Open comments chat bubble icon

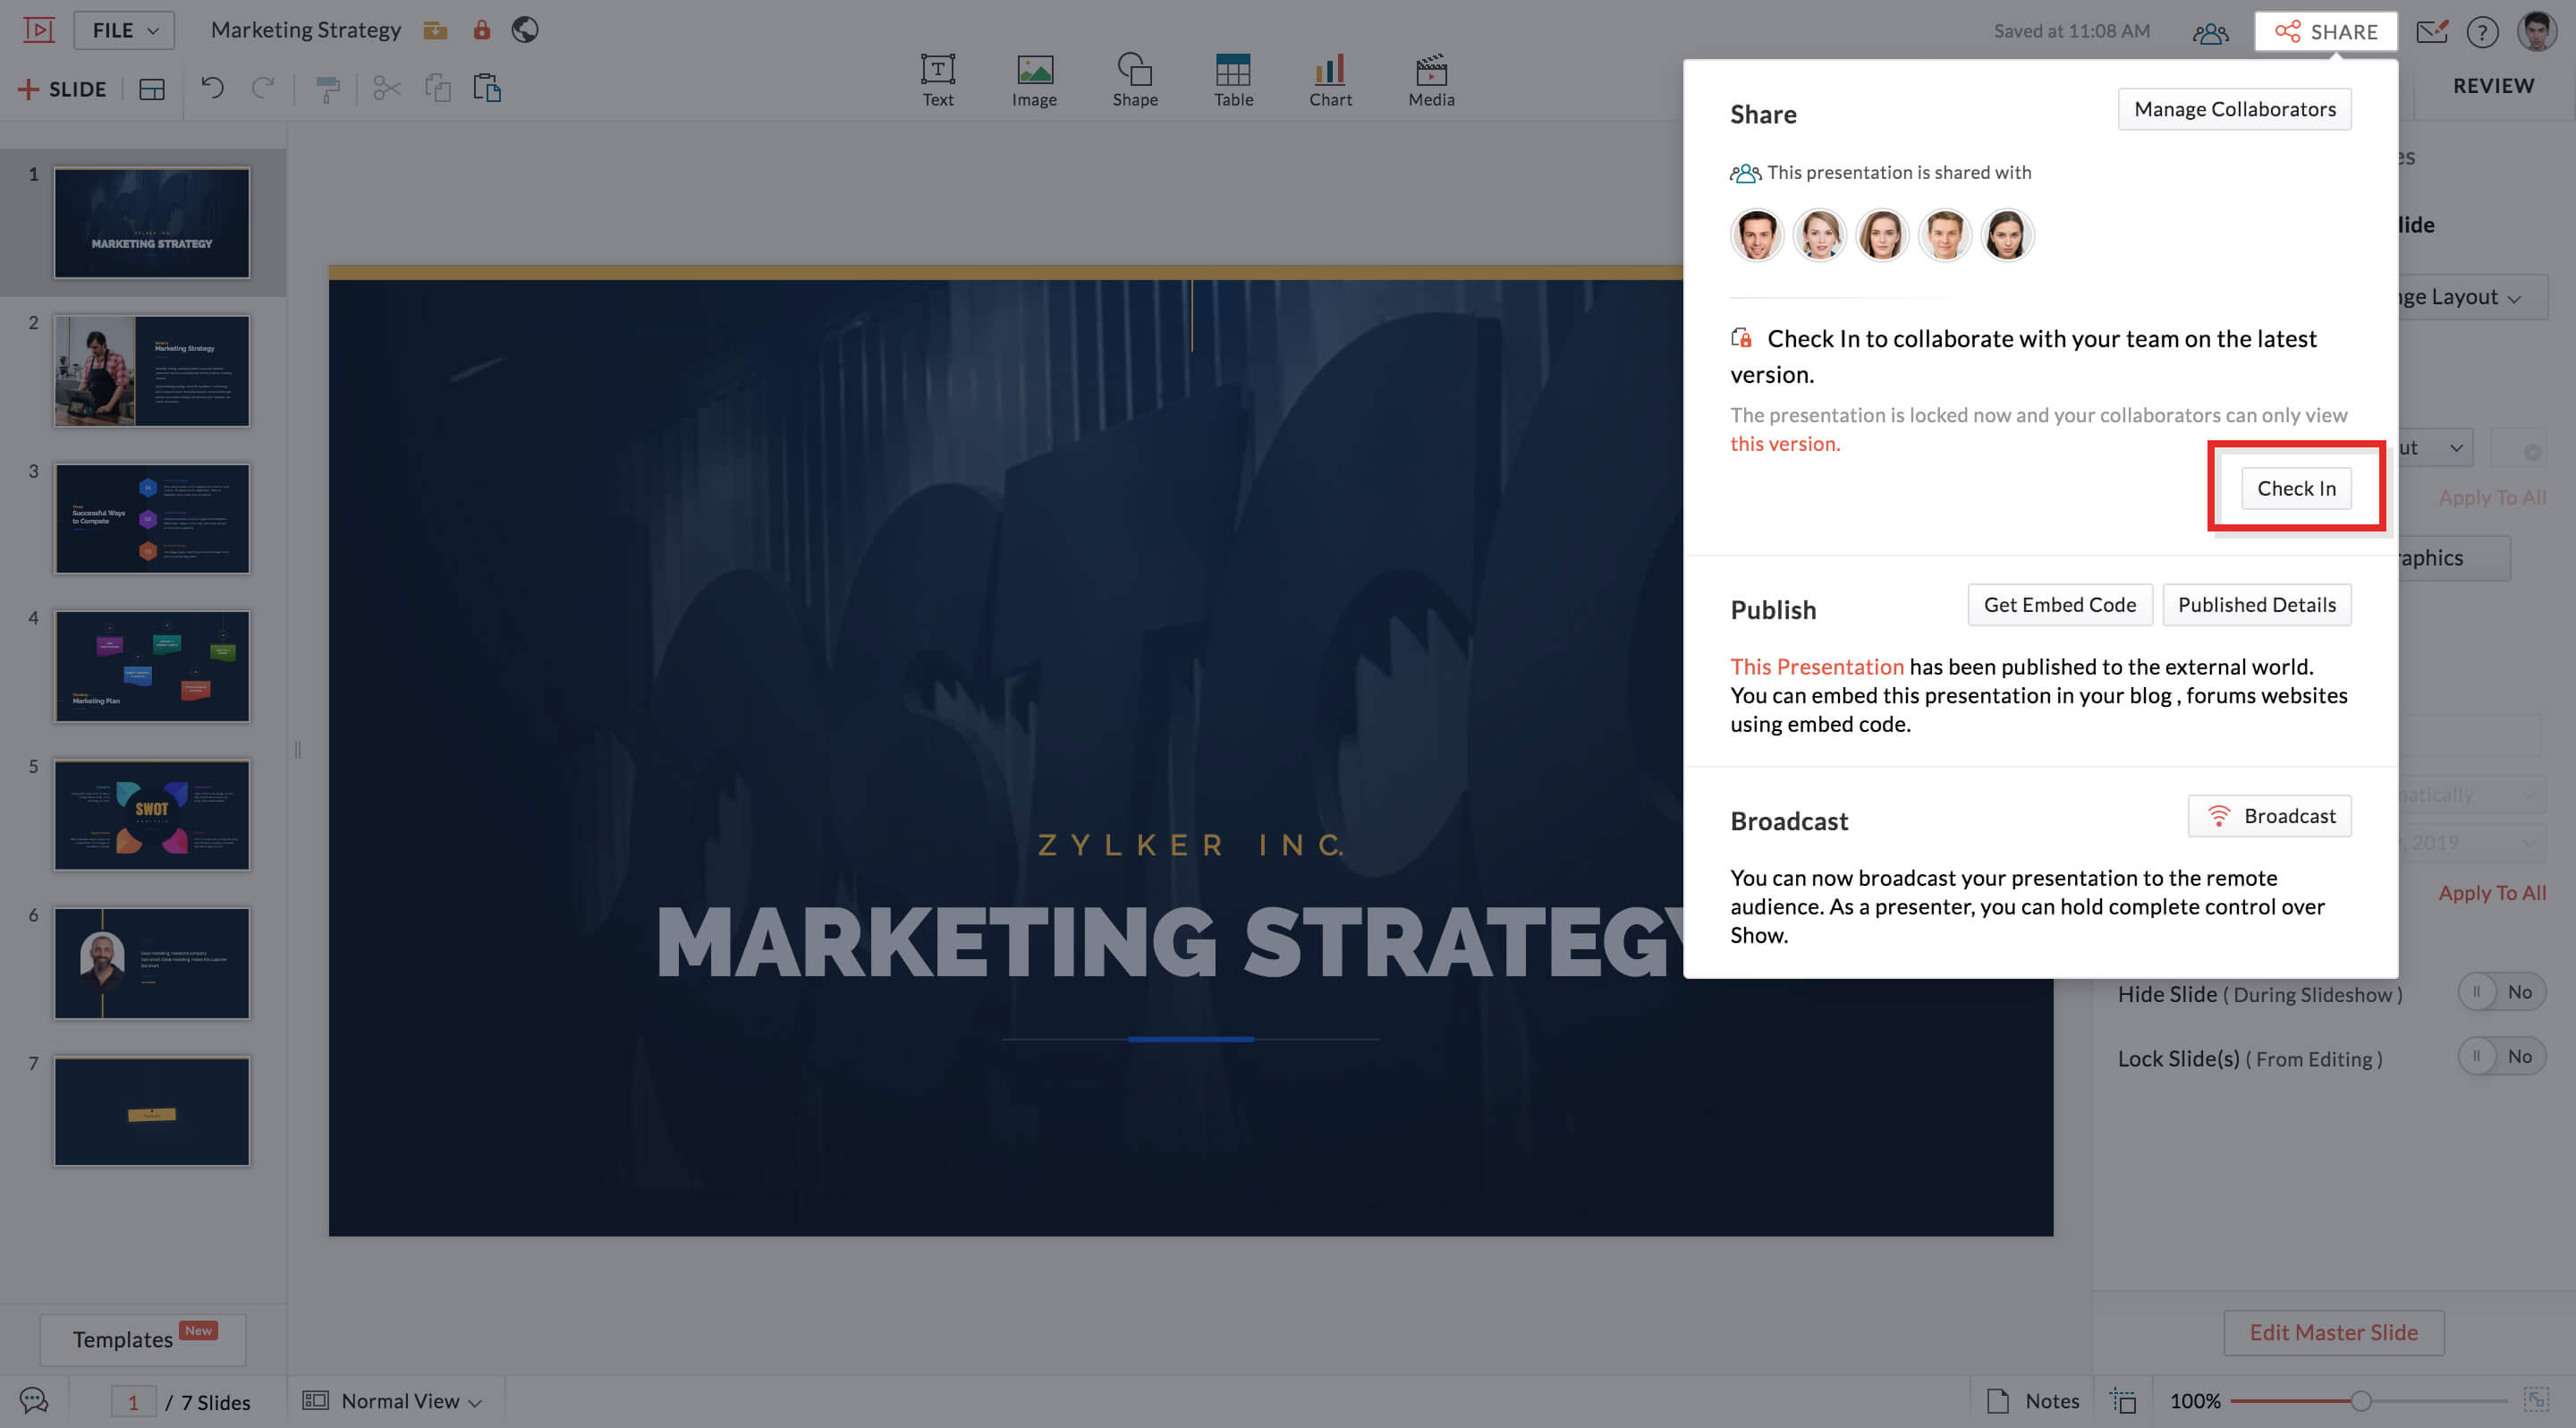tap(34, 1400)
